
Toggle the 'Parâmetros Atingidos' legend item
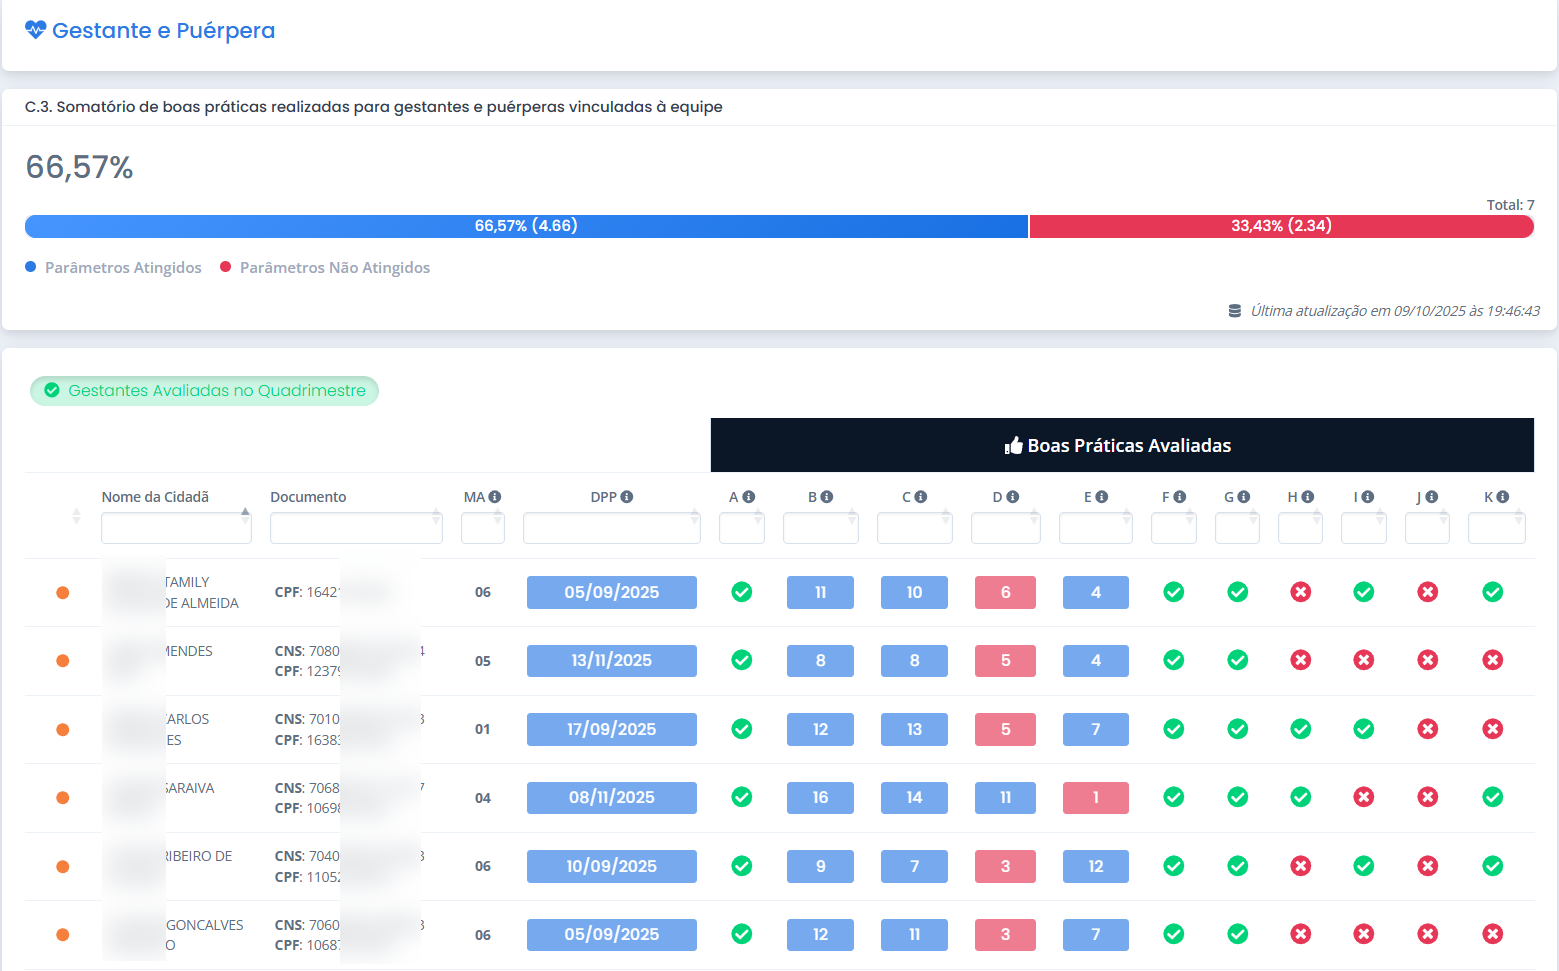(x=113, y=267)
